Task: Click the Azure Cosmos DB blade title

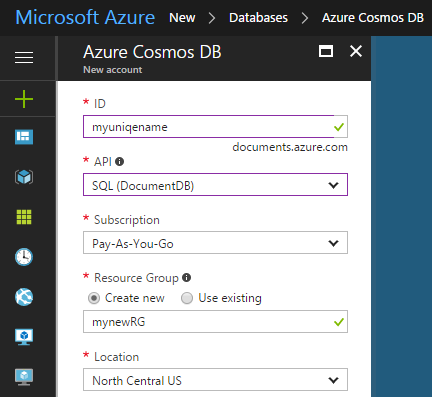Action: pos(152,52)
